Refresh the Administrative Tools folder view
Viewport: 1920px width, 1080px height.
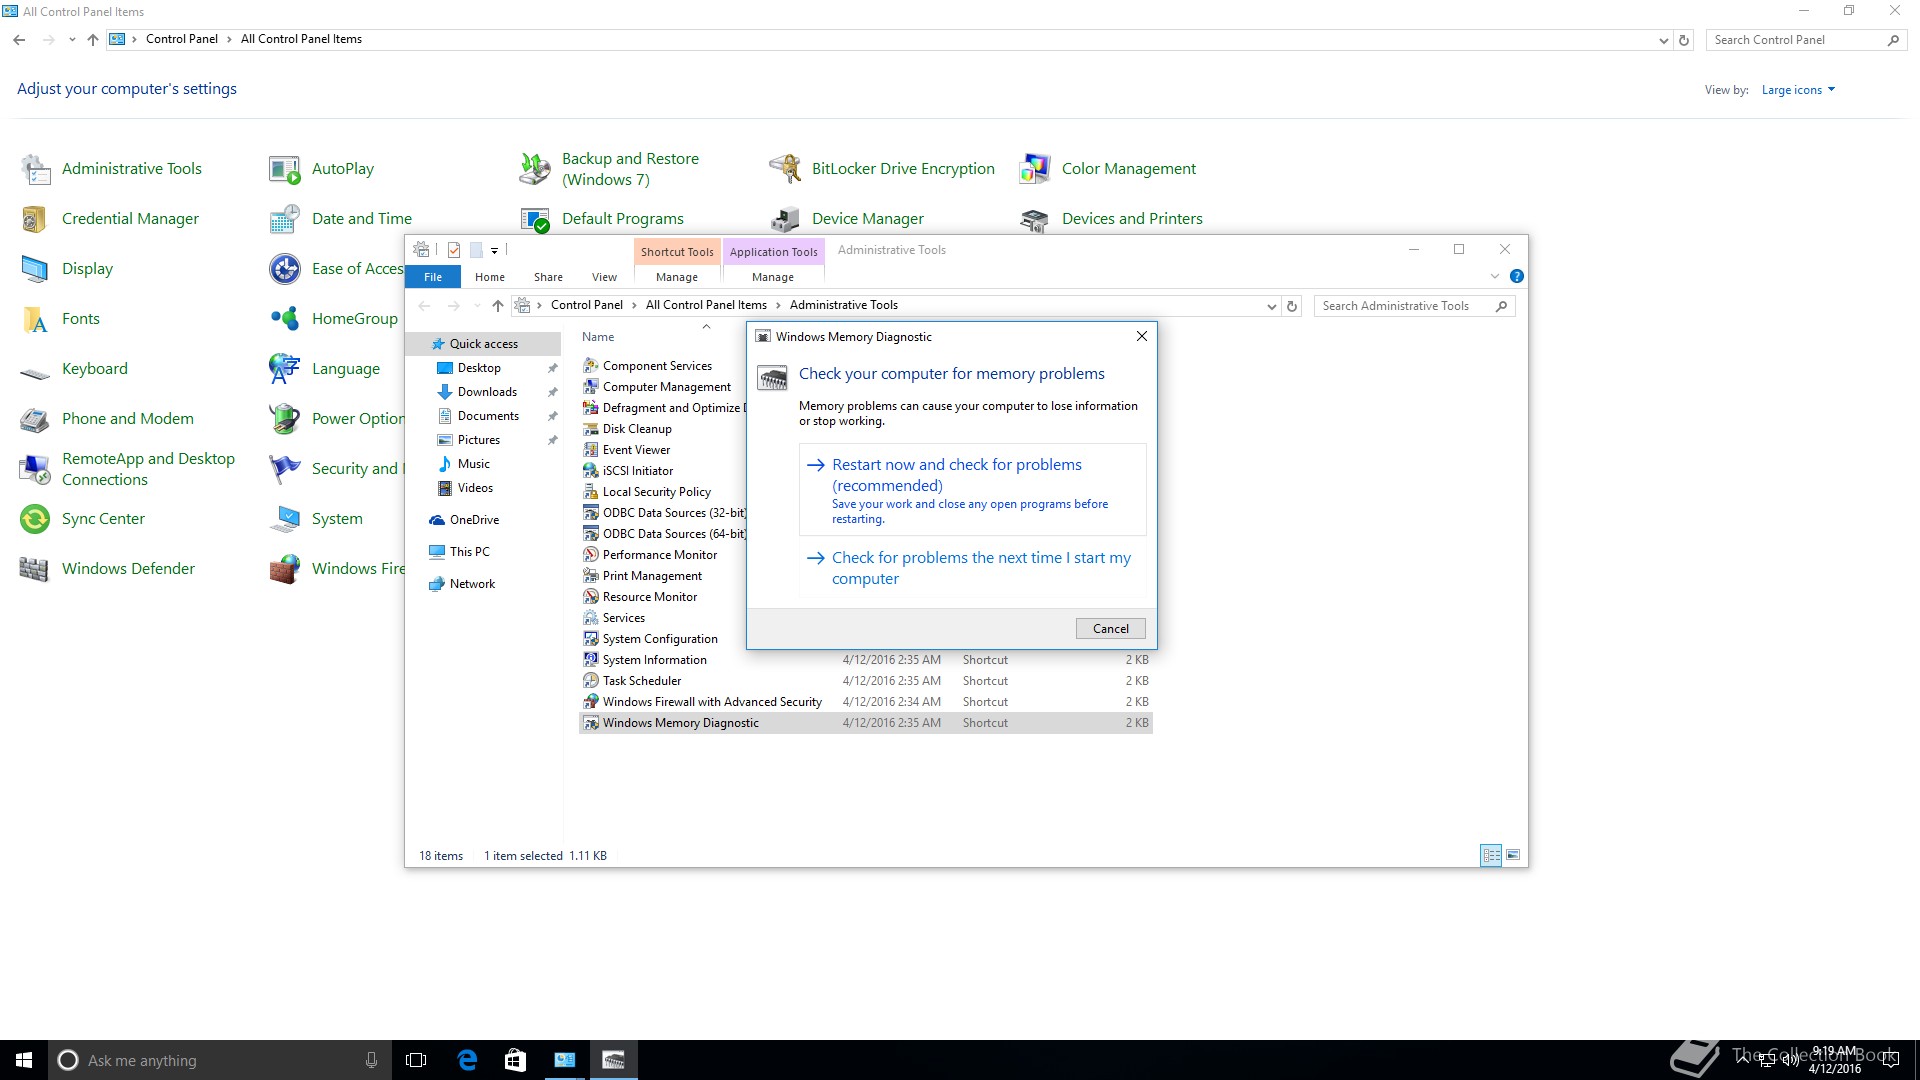[x=1292, y=307]
